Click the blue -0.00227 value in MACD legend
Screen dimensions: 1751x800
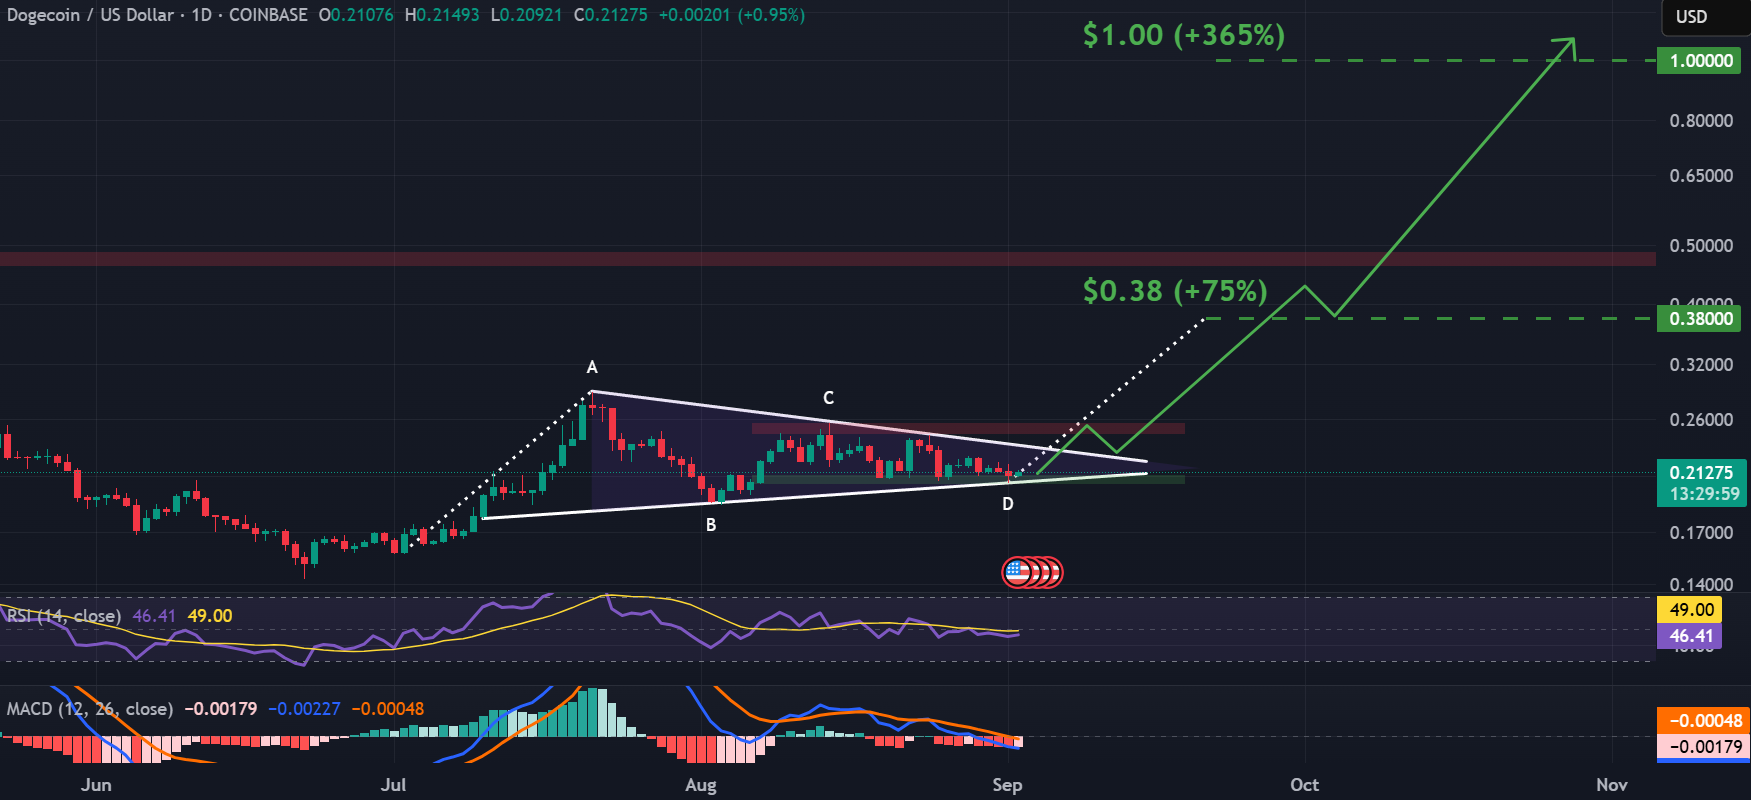tap(304, 709)
